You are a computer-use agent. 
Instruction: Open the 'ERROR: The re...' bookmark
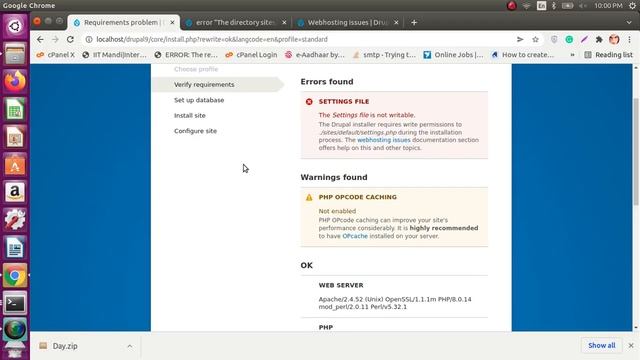[186, 55]
